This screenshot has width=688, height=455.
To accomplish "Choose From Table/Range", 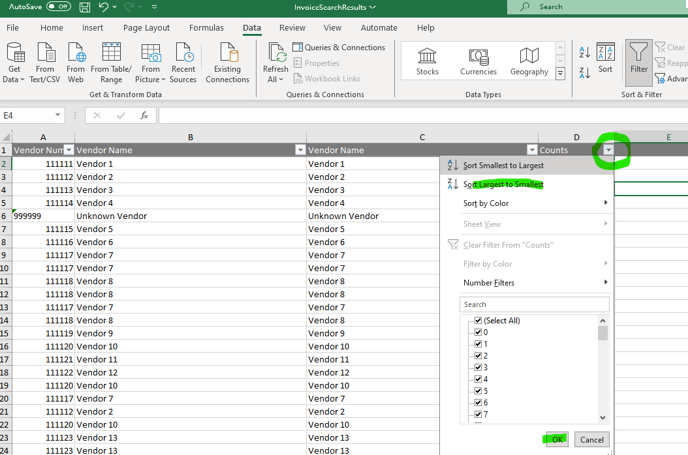I will point(111,62).
